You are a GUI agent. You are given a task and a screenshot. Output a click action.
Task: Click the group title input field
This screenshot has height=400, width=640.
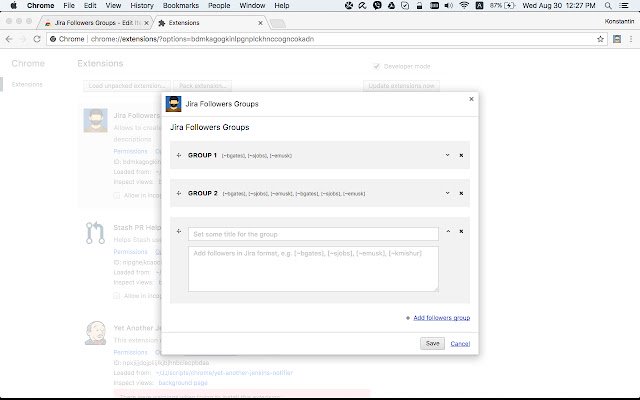click(313, 234)
